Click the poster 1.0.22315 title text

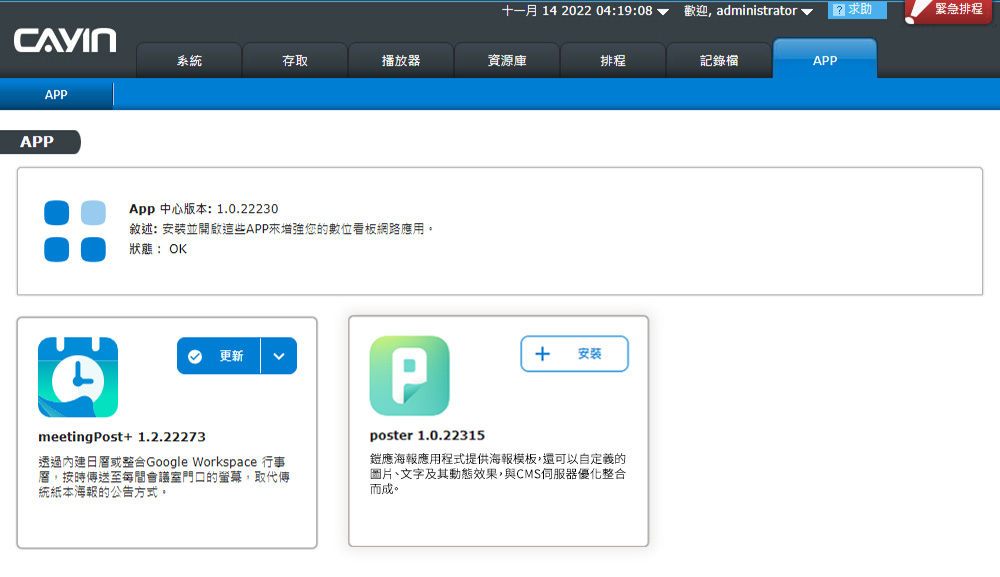427,436
